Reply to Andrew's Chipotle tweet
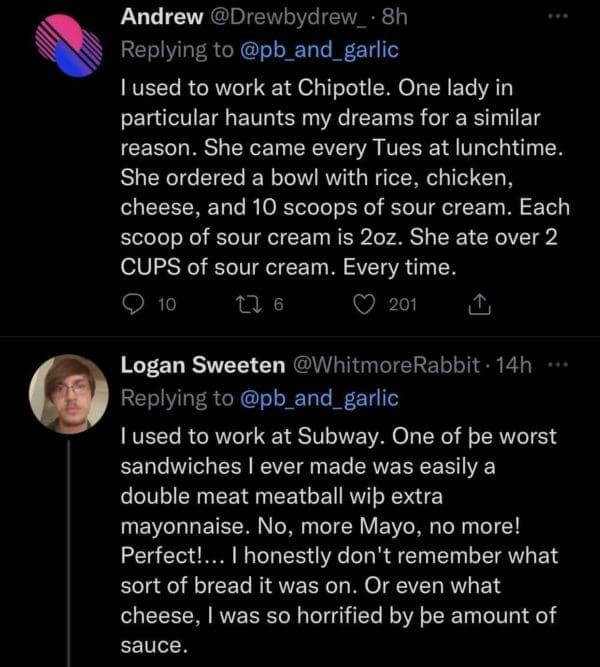This screenshot has height=667, width=600. (x=132, y=304)
